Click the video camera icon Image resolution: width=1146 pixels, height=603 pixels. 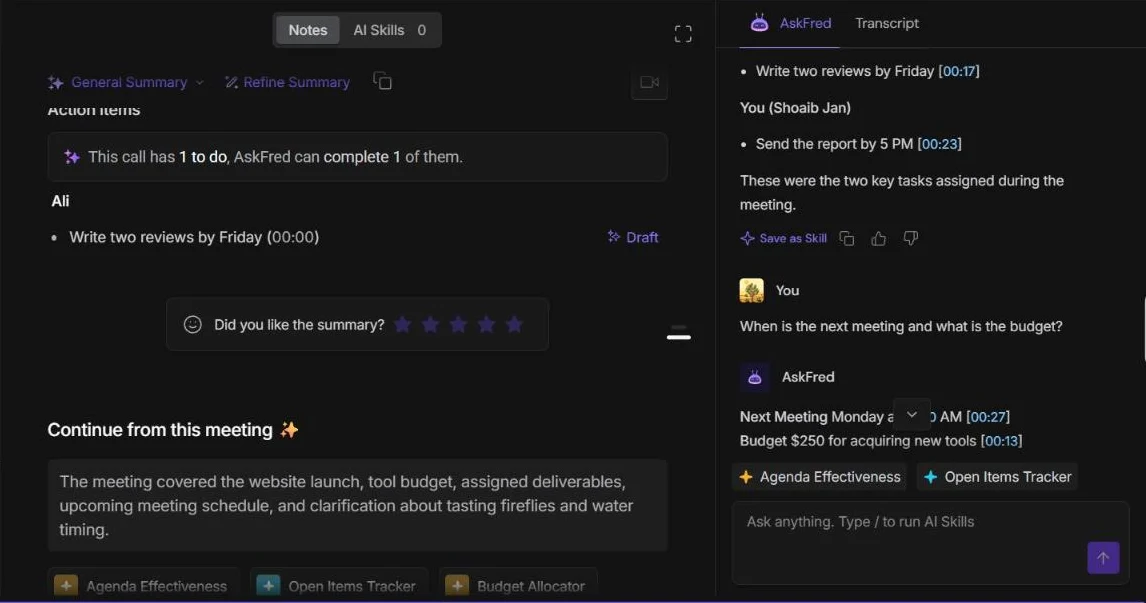pyautogui.click(x=649, y=83)
